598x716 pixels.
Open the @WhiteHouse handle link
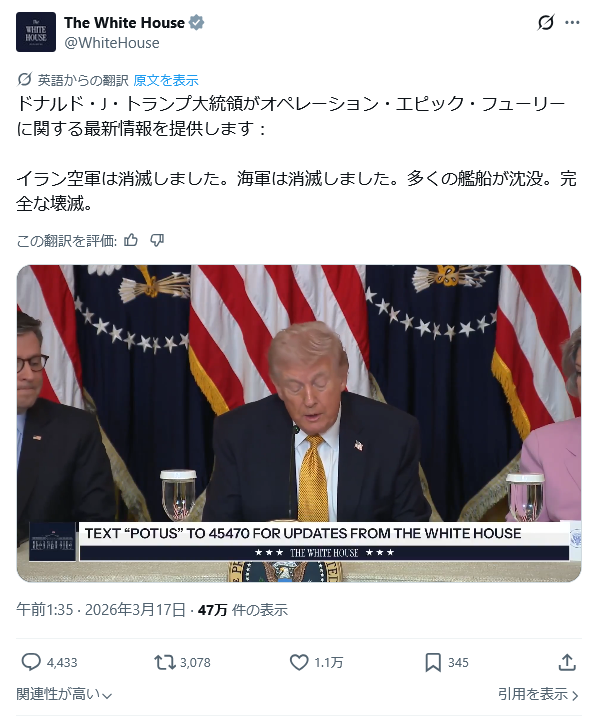(x=112, y=43)
